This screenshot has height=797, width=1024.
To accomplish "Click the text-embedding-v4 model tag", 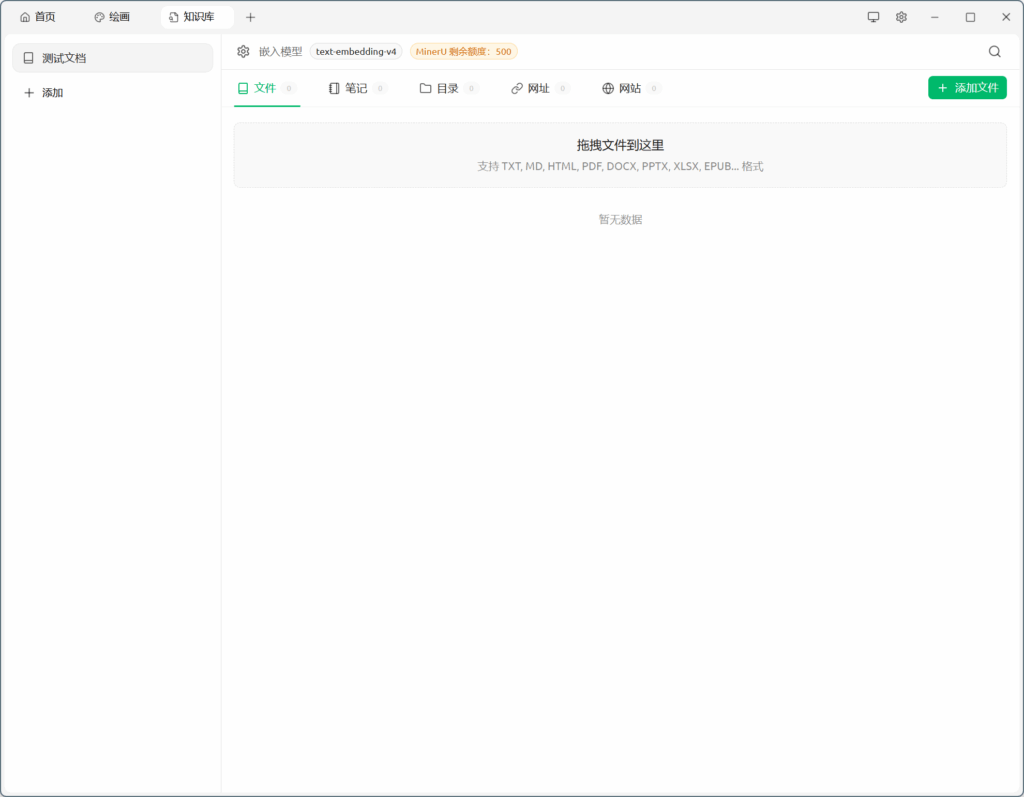I will click(356, 52).
